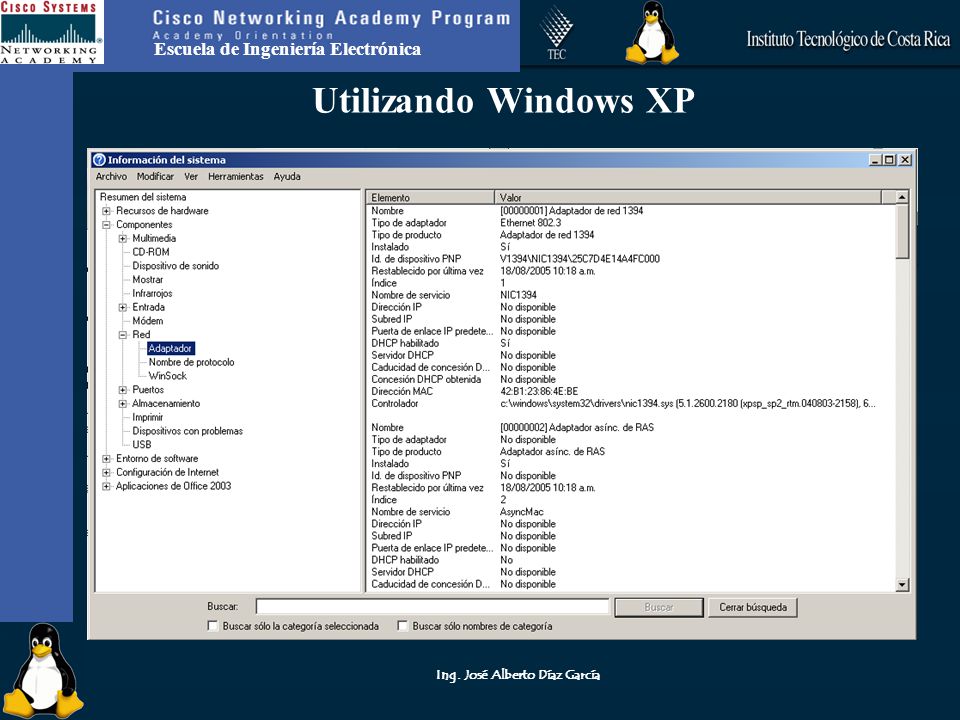Expand the Entrada node
This screenshot has height=720, width=960.
[123, 307]
